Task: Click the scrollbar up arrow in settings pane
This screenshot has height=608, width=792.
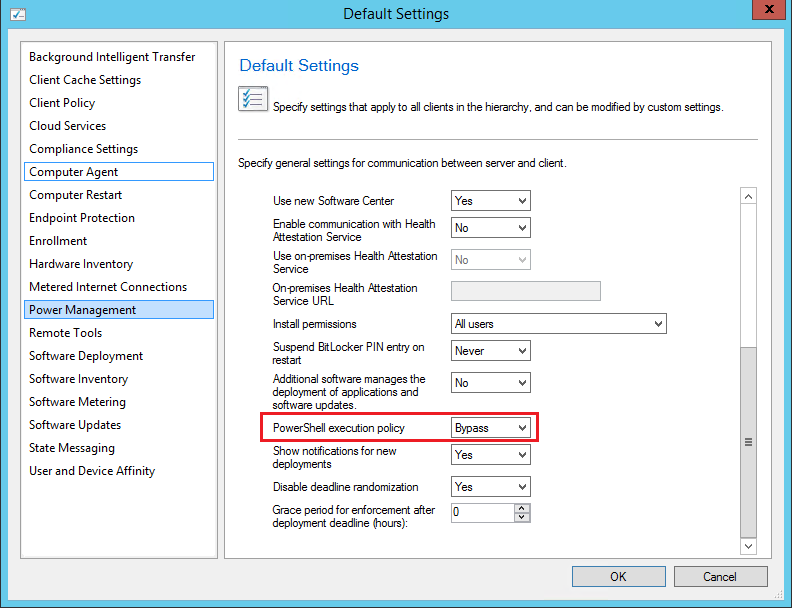Action: click(748, 196)
